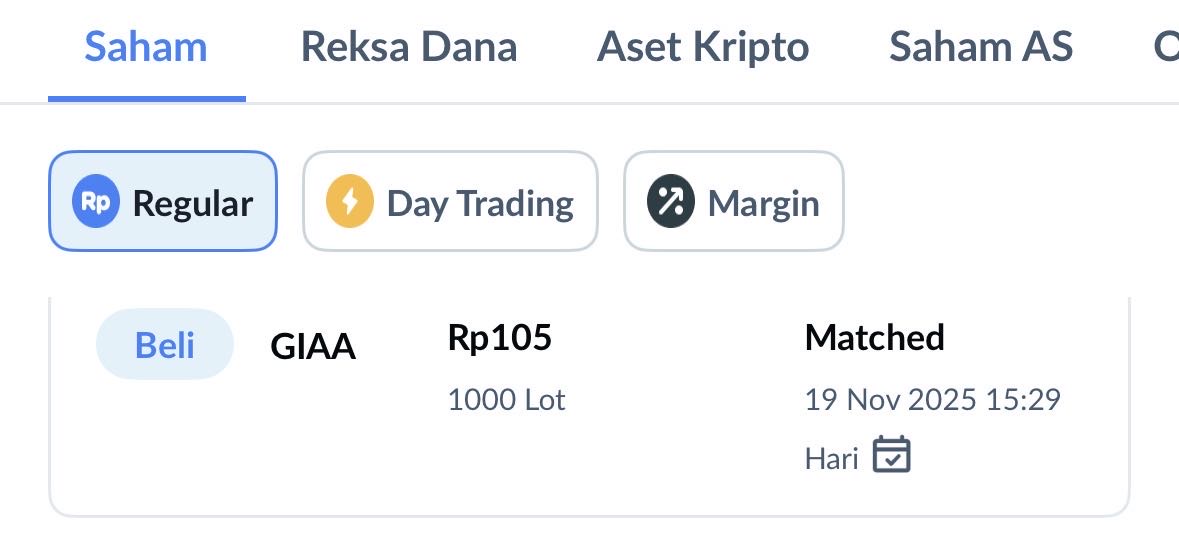Click the 19 Nov 2025 15:29 timestamp
Screen dimensions: 1179x544
click(x=932, y=400)
